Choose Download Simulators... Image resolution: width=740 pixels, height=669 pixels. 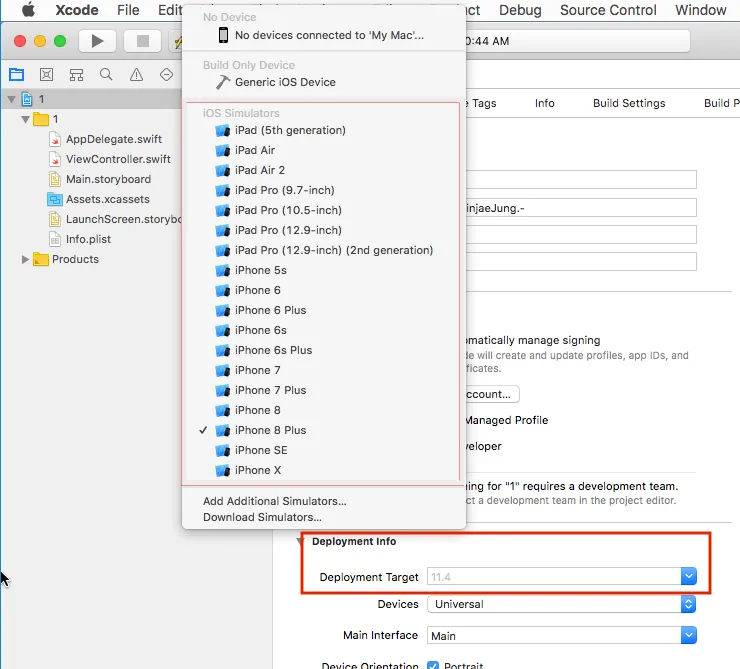click(262, 517)
